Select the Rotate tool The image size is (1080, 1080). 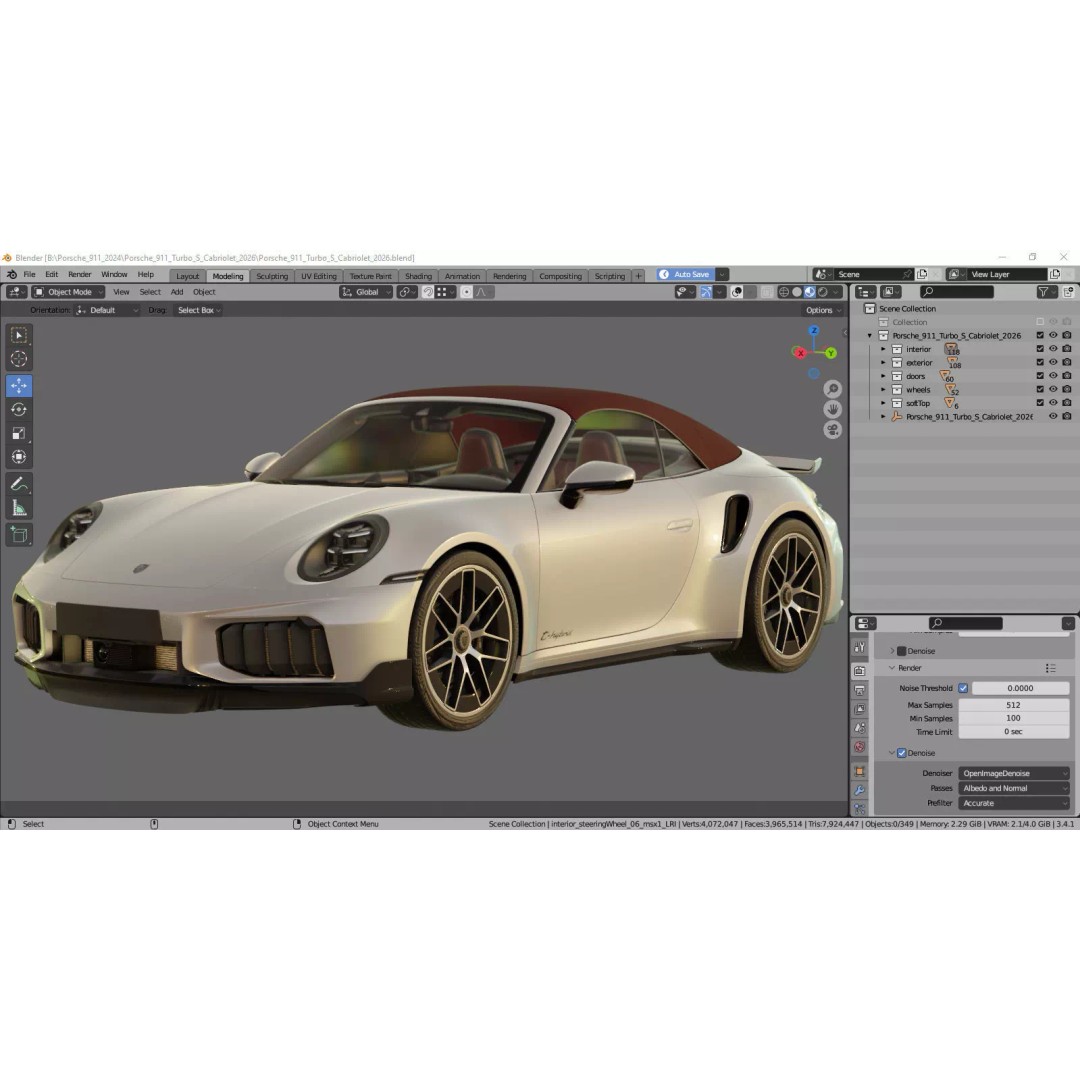(x=19, y=410)
